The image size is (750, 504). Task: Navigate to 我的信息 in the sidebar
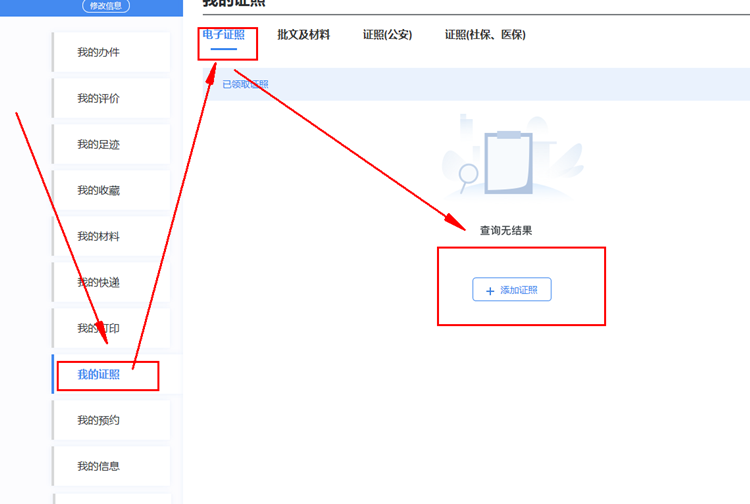point(98,466)
